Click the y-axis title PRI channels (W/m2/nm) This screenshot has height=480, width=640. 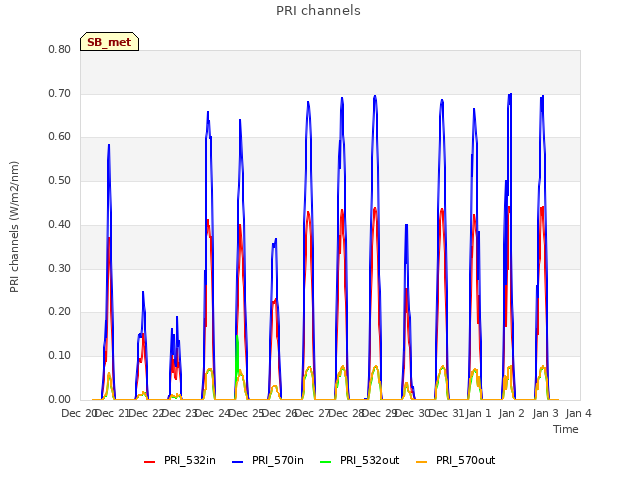coord(14,227)
